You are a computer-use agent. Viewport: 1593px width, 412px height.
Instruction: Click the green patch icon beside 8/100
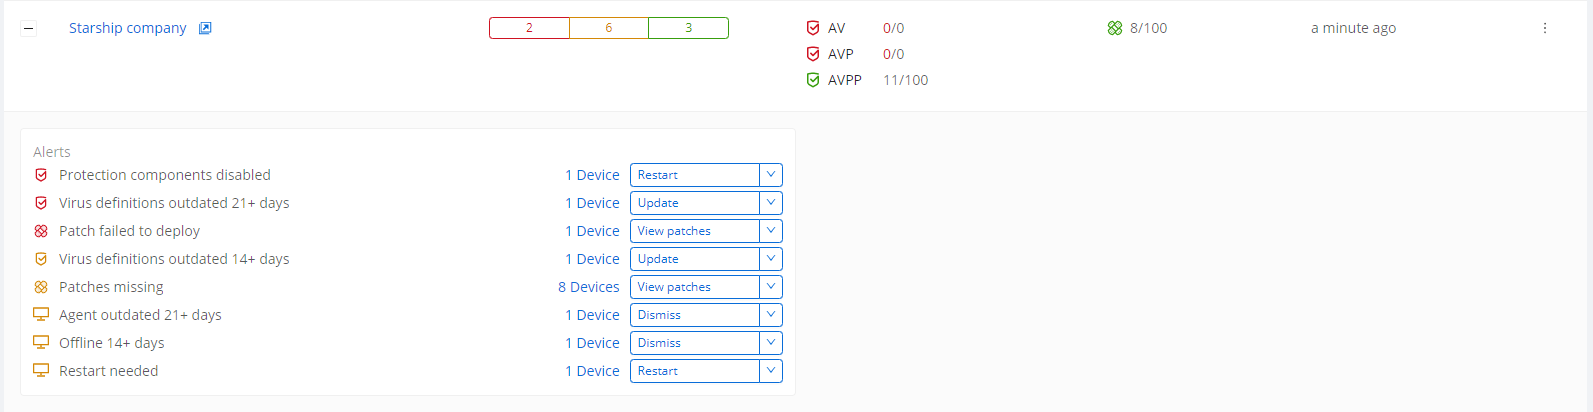point(1115,28)
